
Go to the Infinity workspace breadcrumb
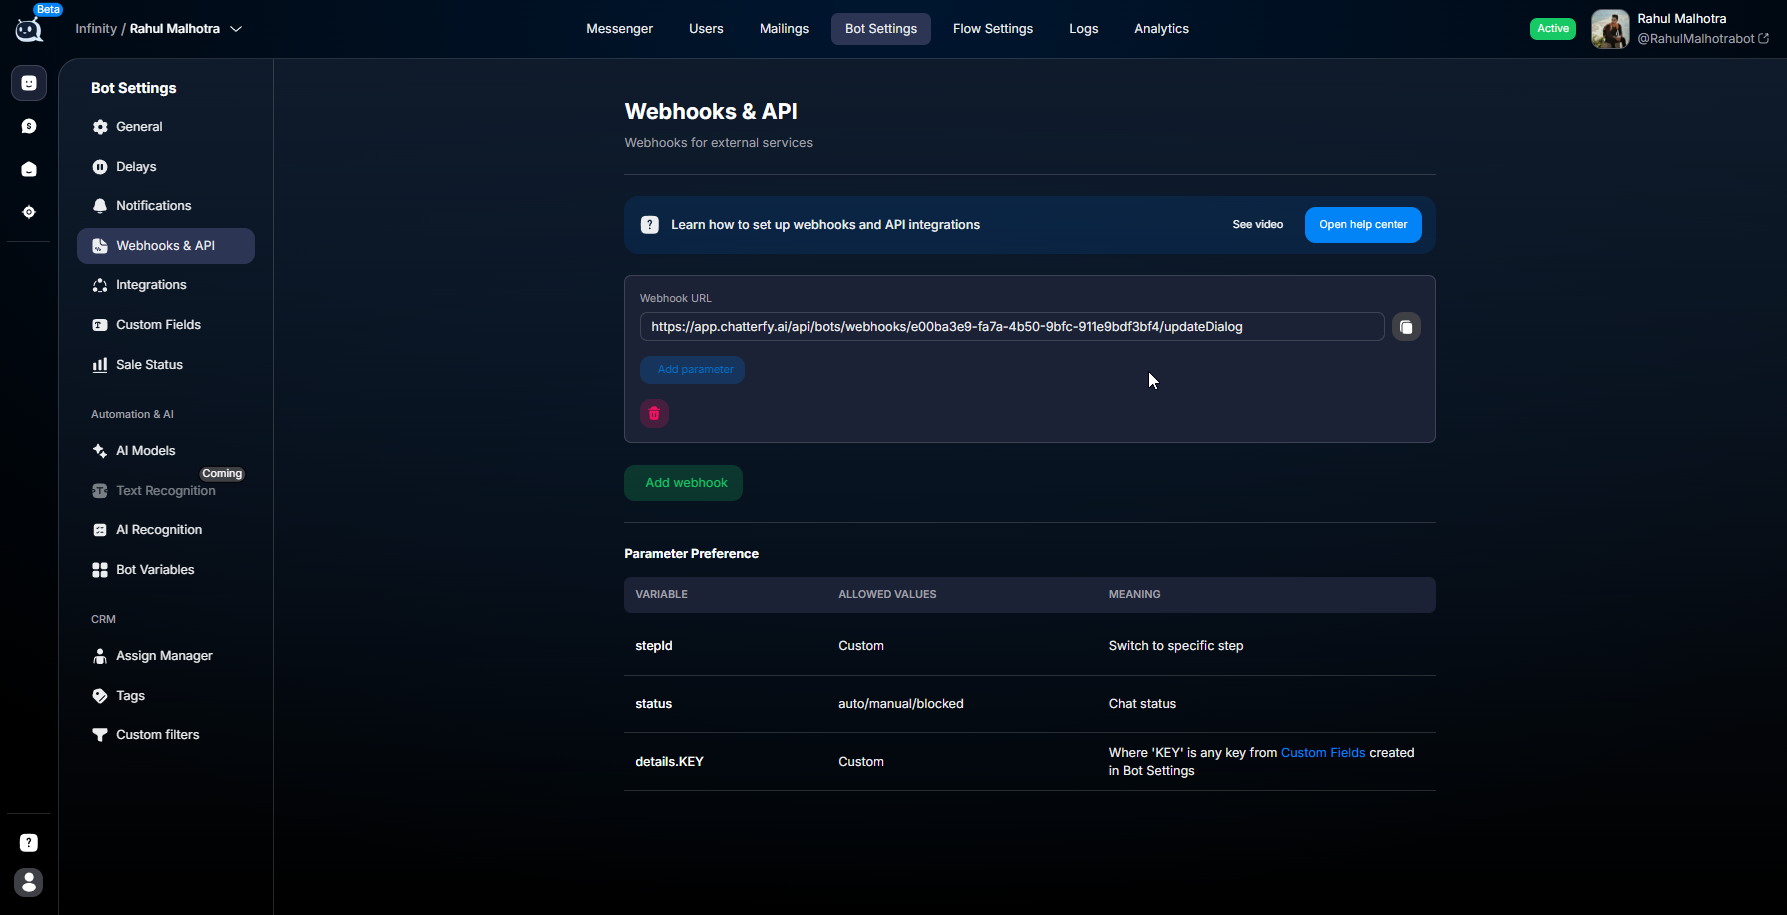tap(96, 29)
